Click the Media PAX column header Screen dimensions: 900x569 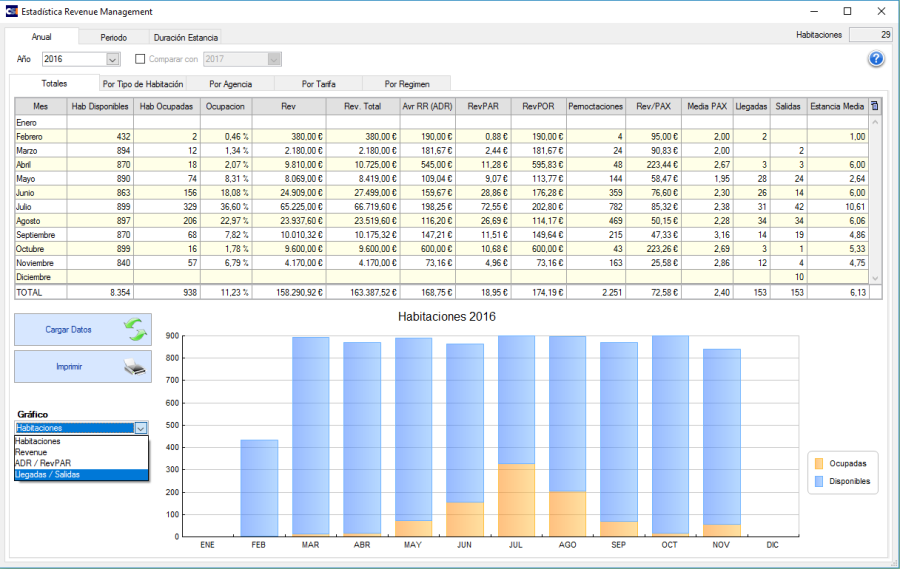pyautogui.click(x=707, y=106)
